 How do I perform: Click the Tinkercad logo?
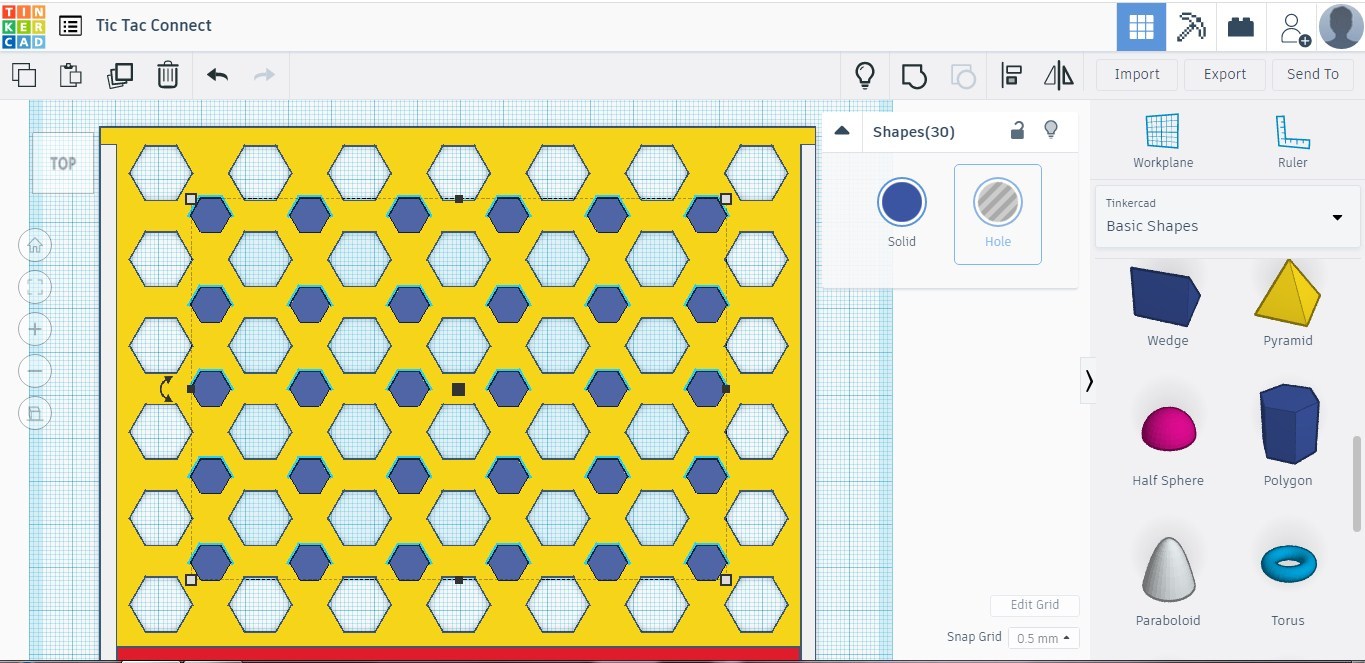click(x=24, y=26)
